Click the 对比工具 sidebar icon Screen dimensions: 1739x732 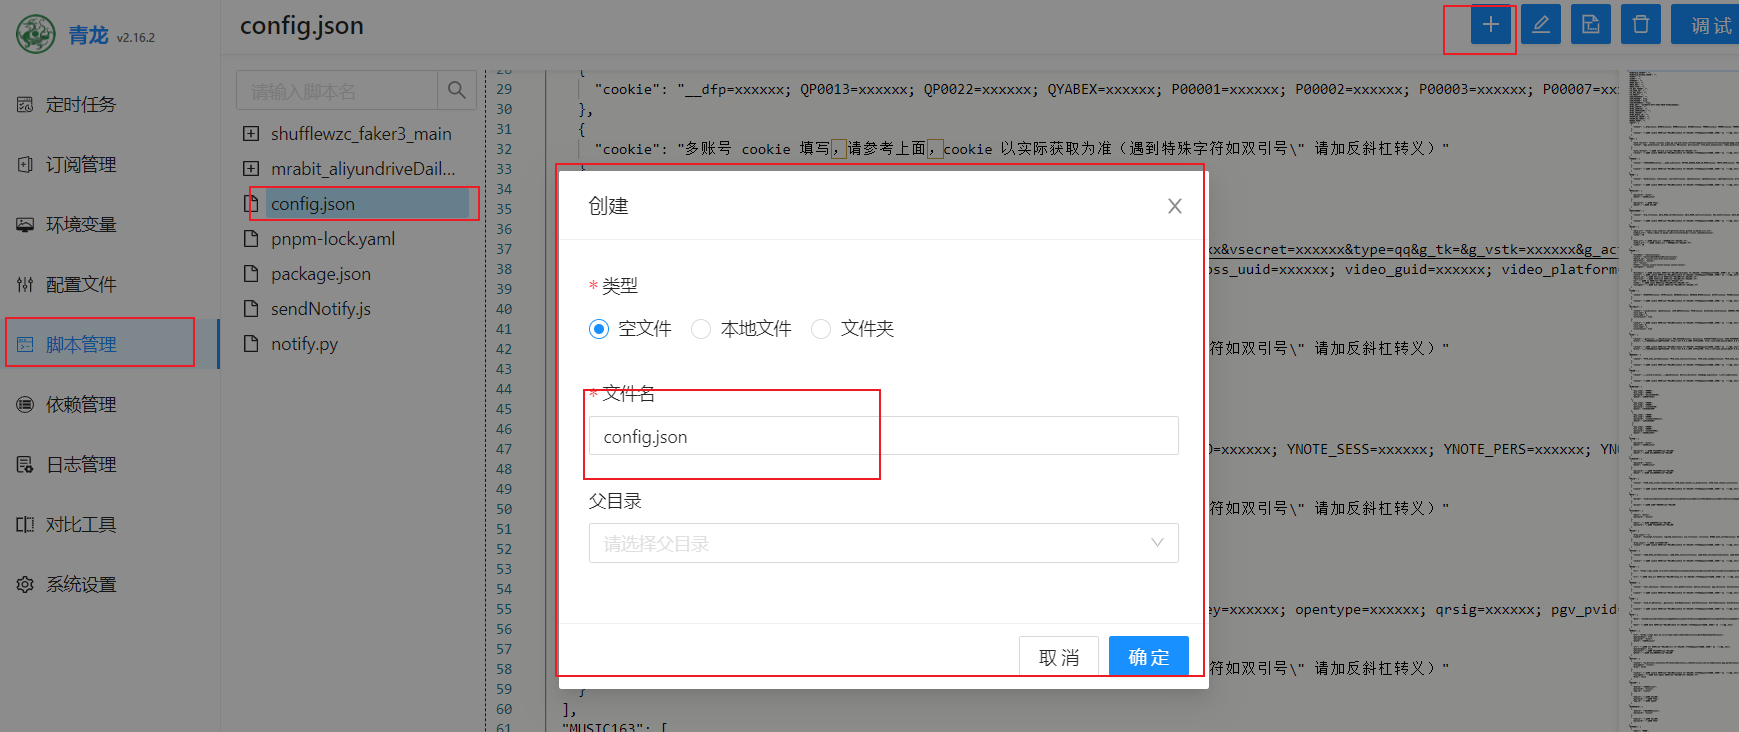(x=25, y=524)
